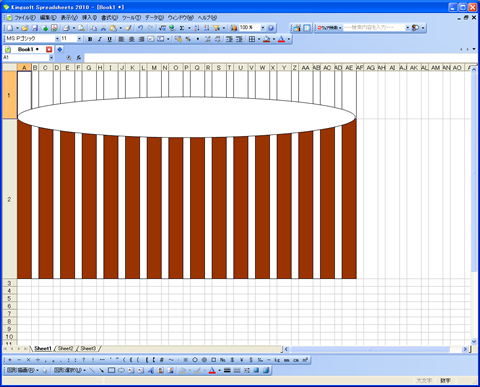The height and width of the screenshot is (387, 480).
Task: Click the Save icon in toolbar
Action: (x=35, y=28)
